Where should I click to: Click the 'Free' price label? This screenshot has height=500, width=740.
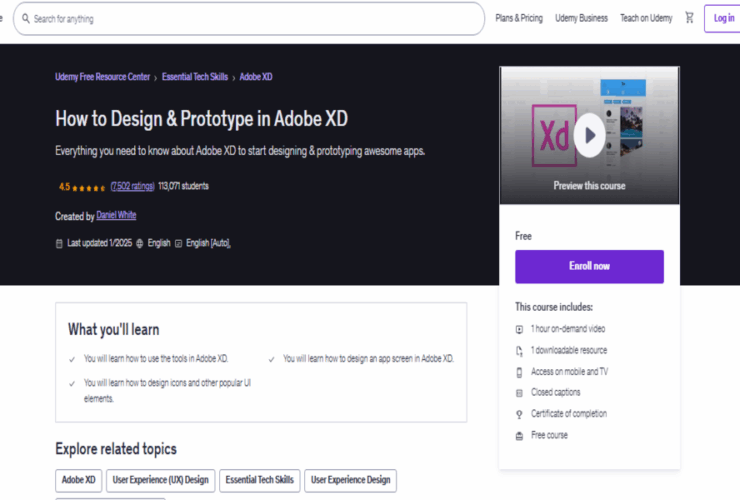point(523,236)
